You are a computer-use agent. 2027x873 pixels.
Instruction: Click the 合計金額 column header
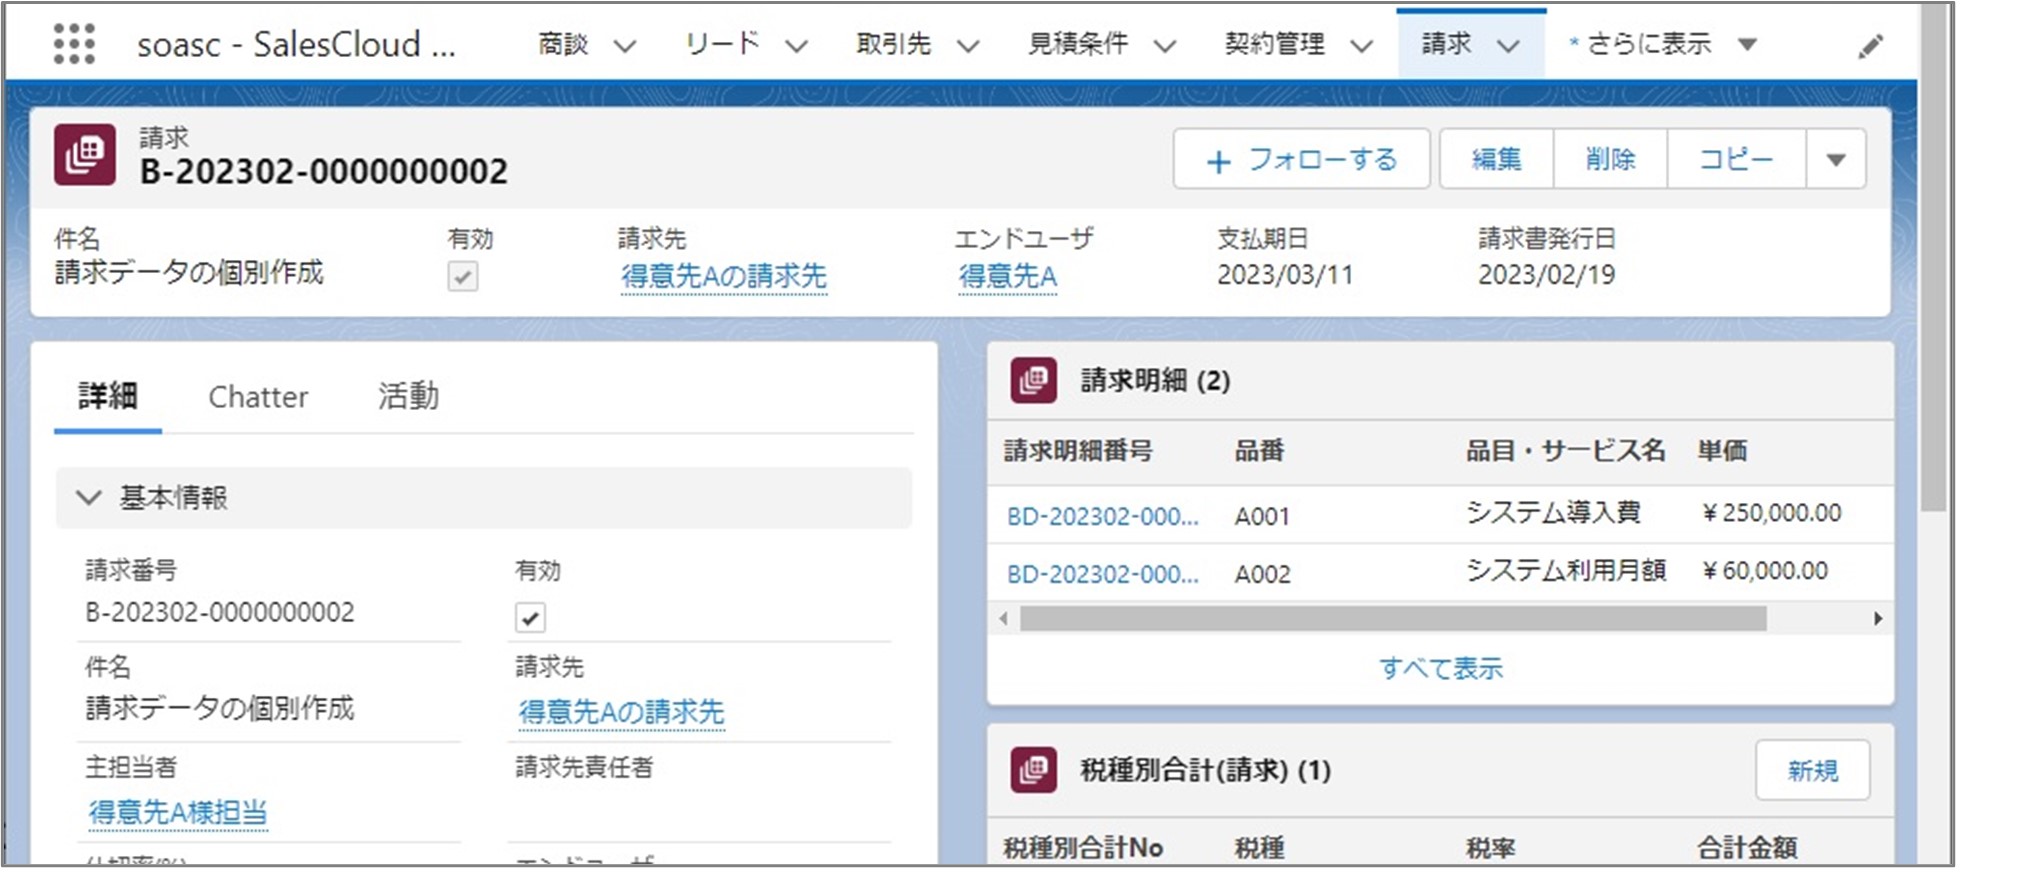coord(1747,848)
